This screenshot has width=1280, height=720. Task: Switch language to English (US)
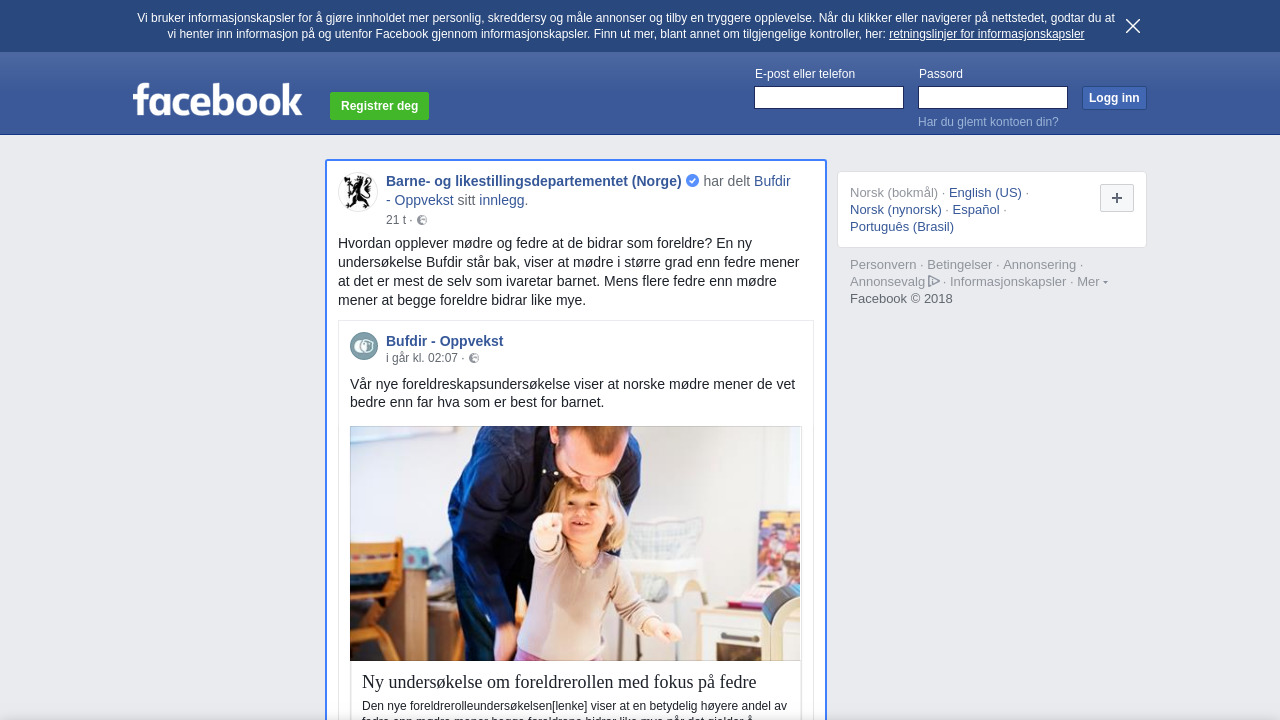984,192
